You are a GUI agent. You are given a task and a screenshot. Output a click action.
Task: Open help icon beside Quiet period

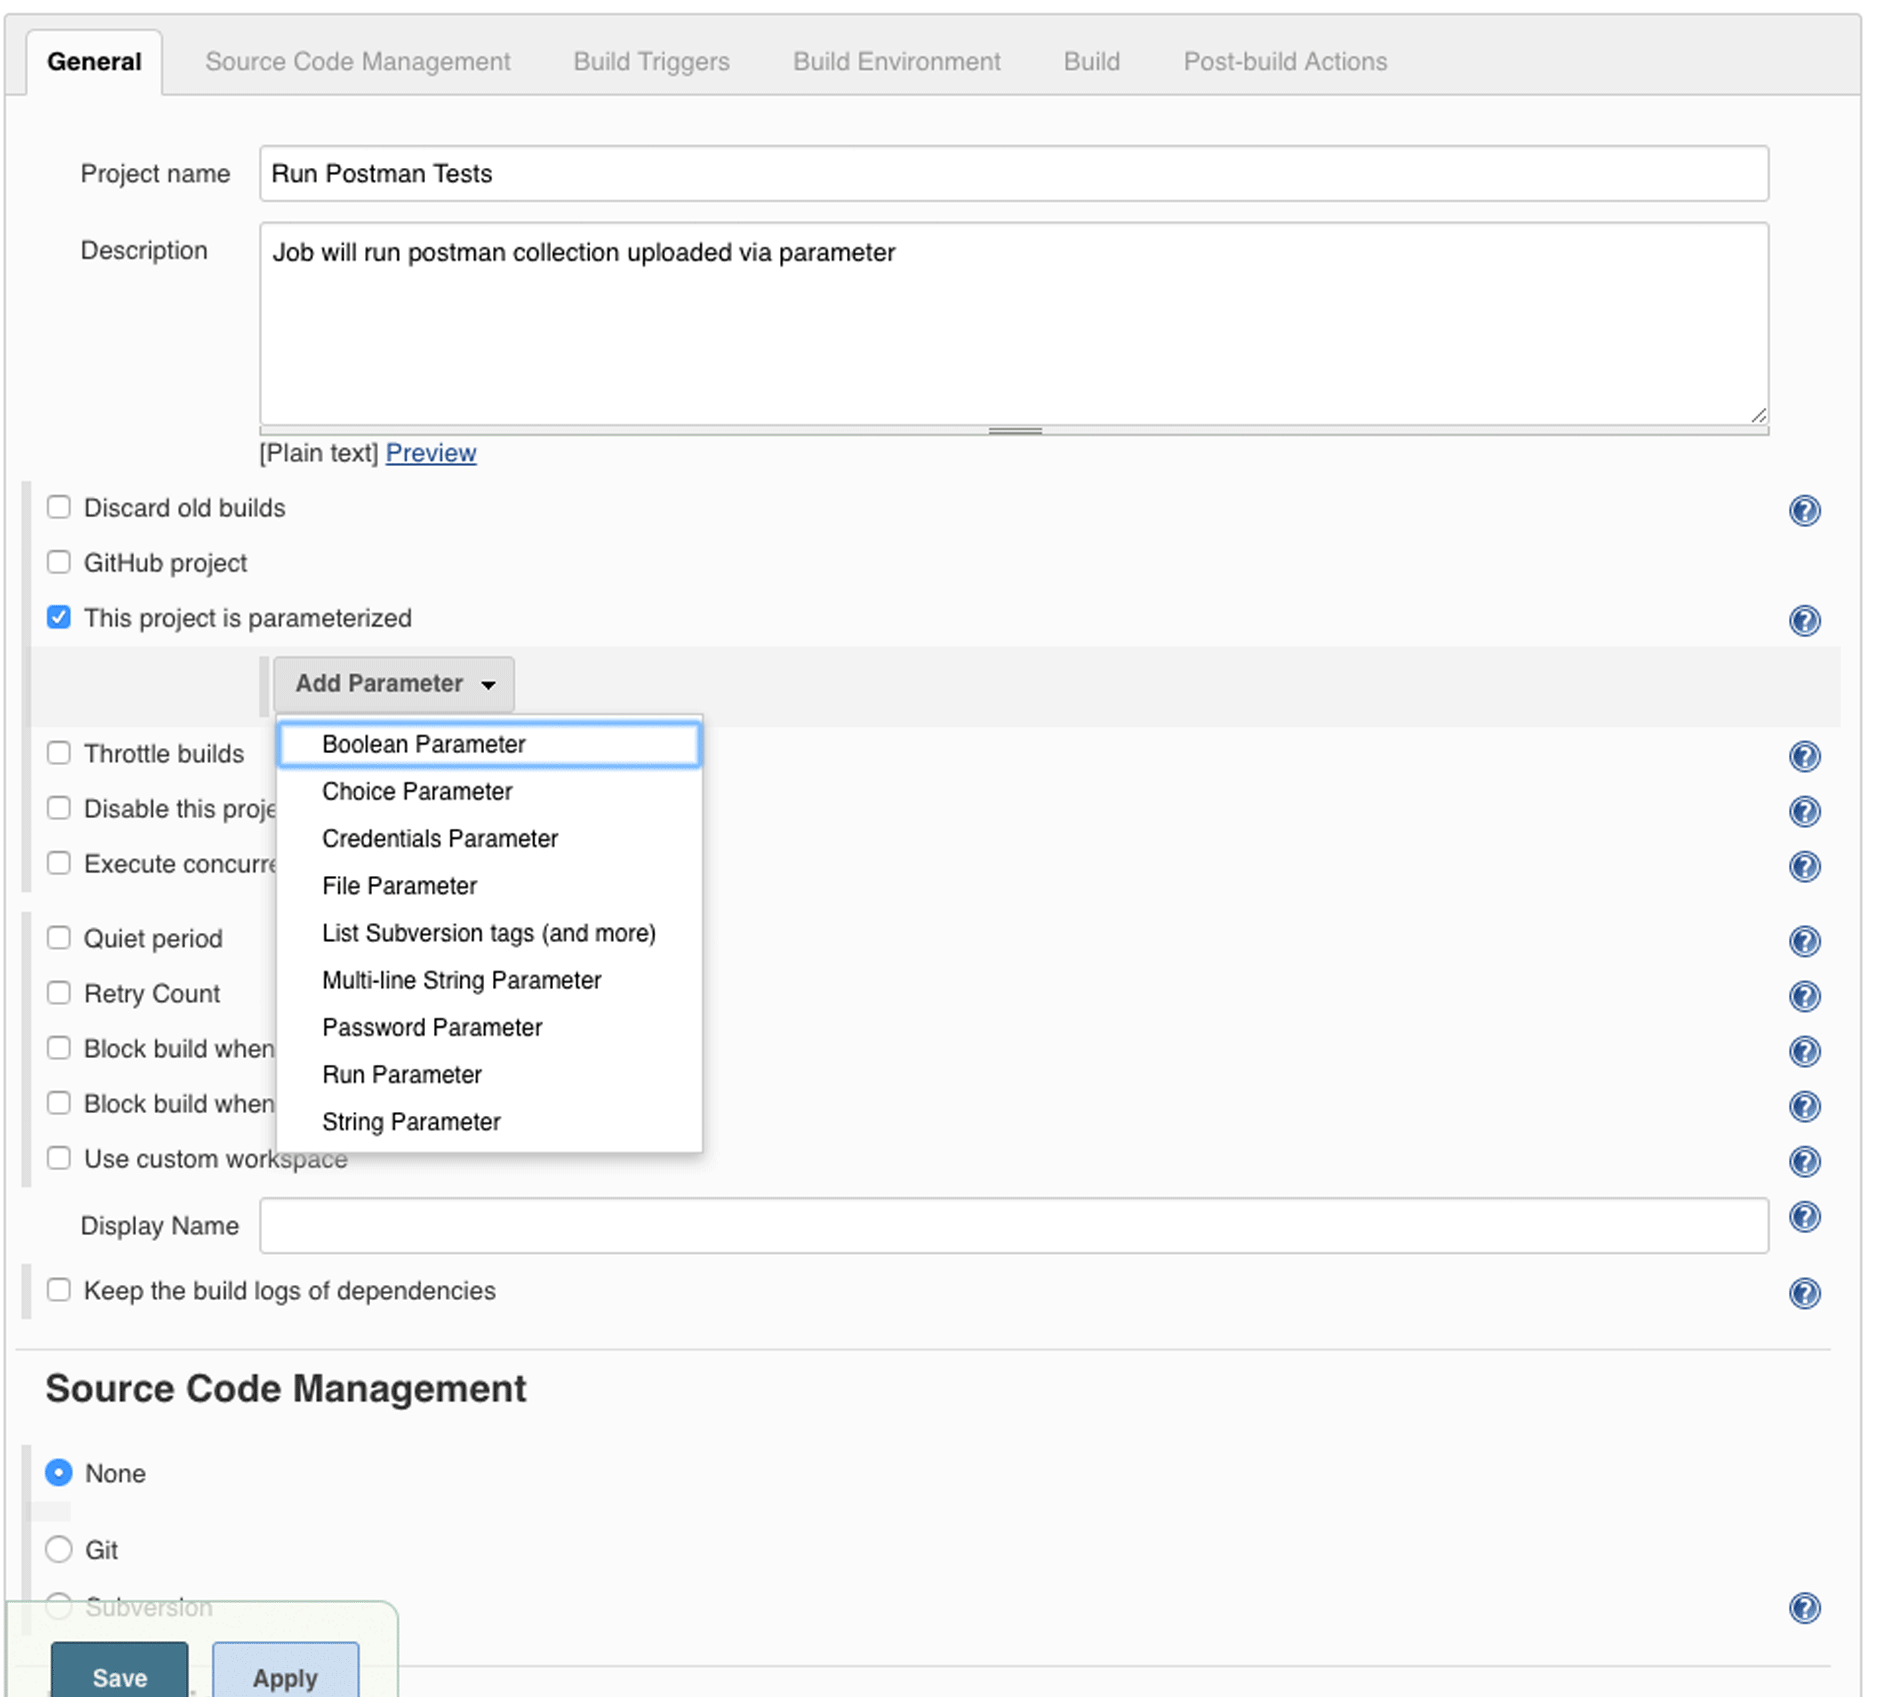pos(1804,941)
